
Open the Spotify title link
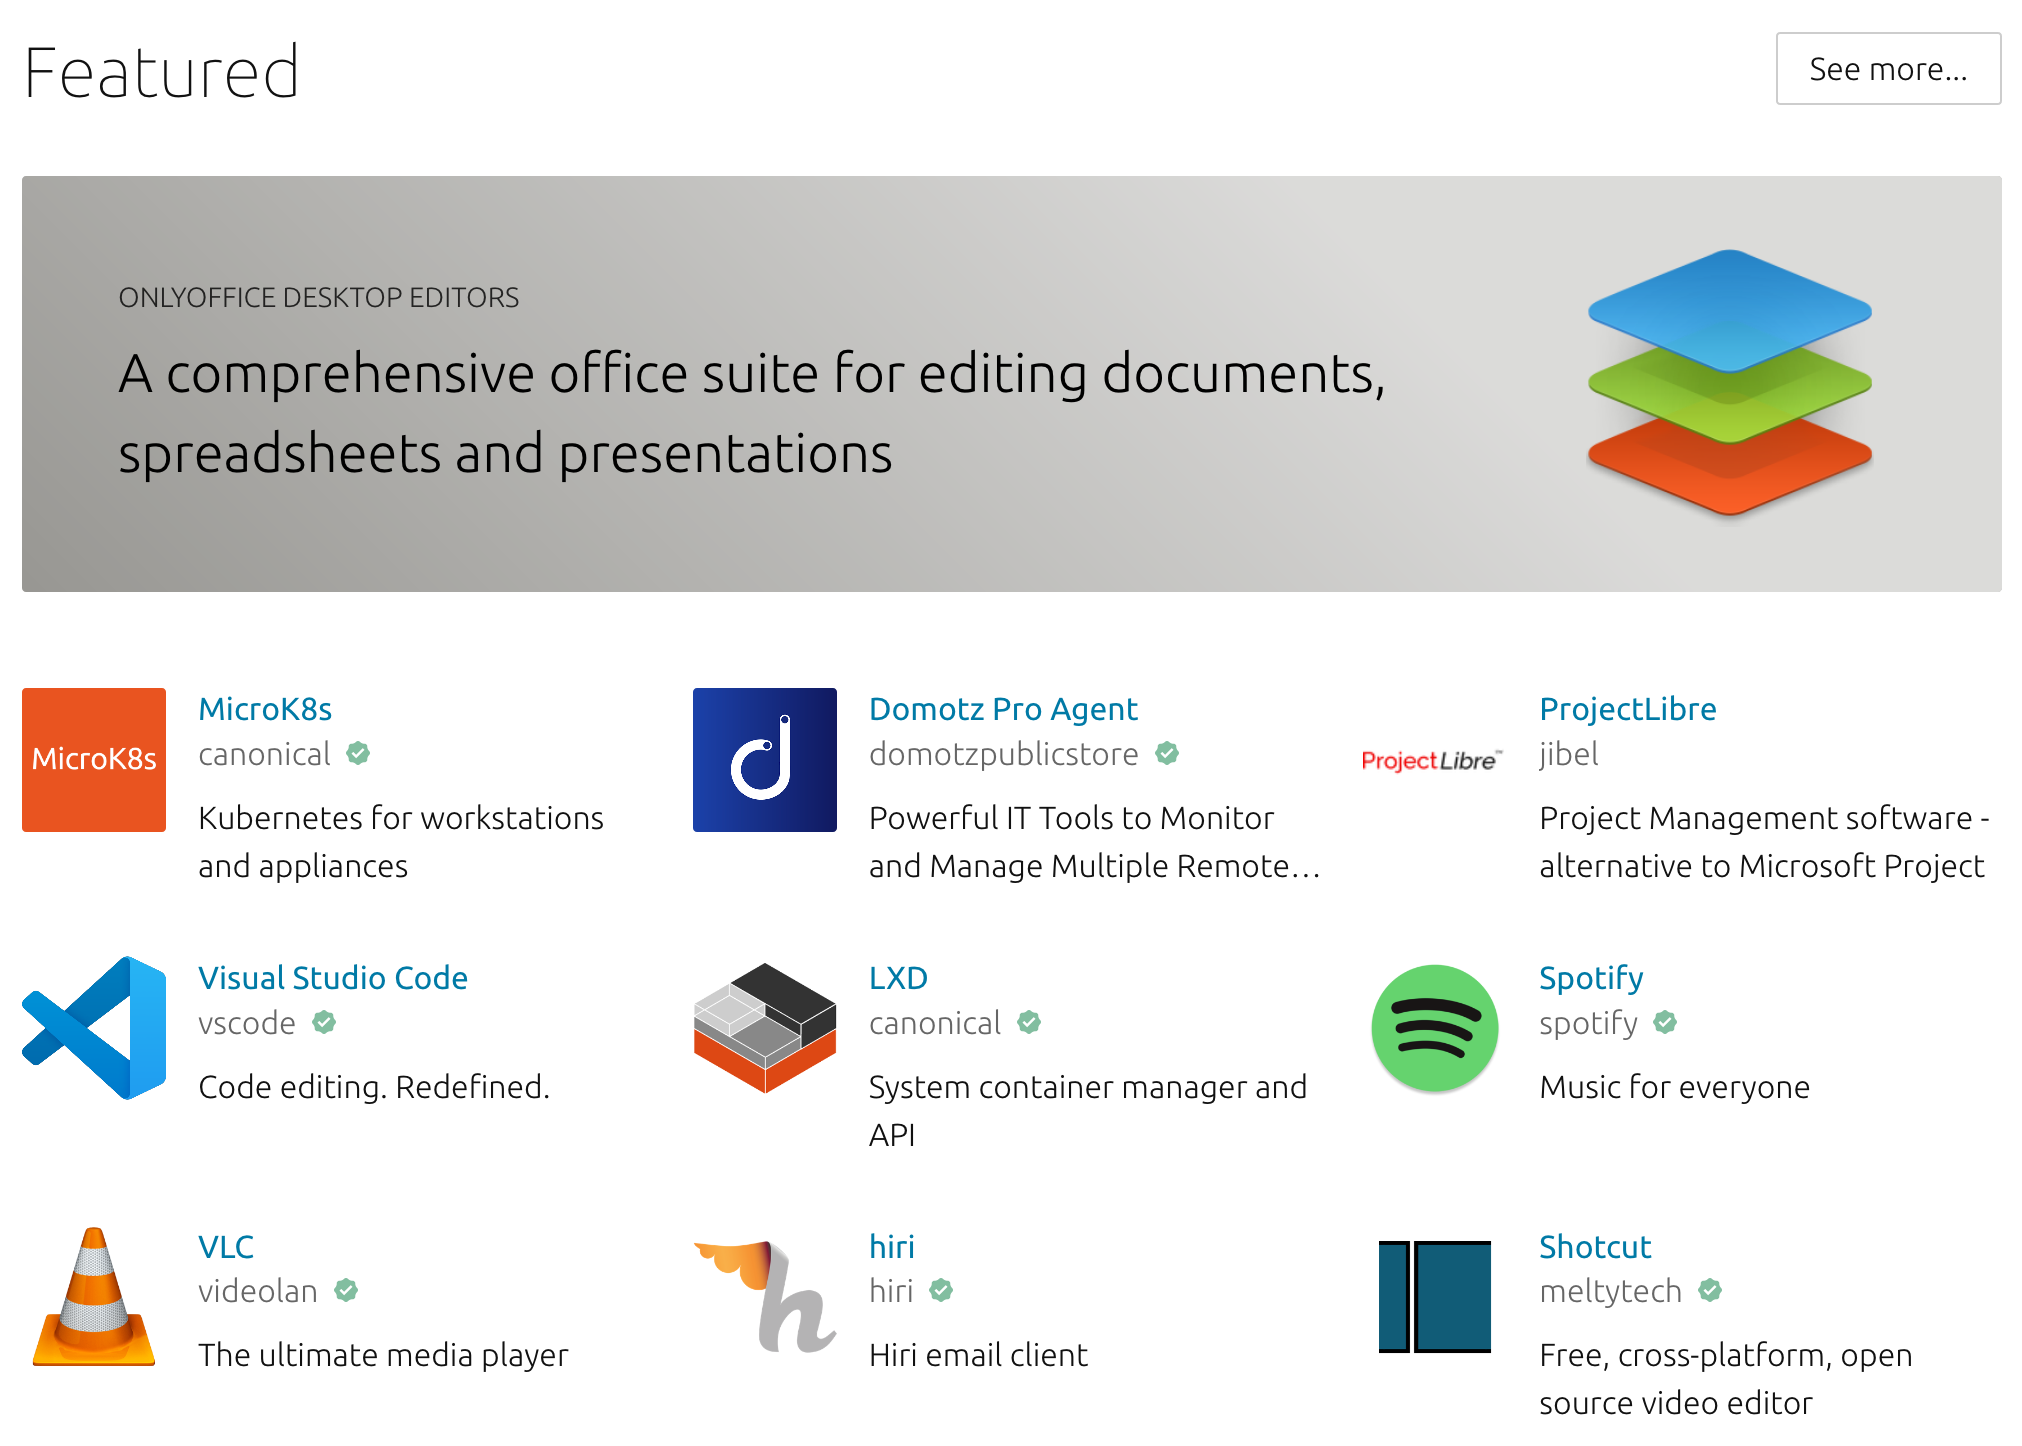[1591, 978]
